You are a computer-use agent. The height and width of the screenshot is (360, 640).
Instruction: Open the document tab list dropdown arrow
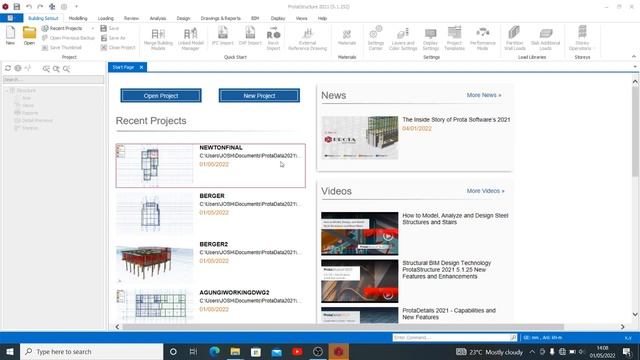635,67
